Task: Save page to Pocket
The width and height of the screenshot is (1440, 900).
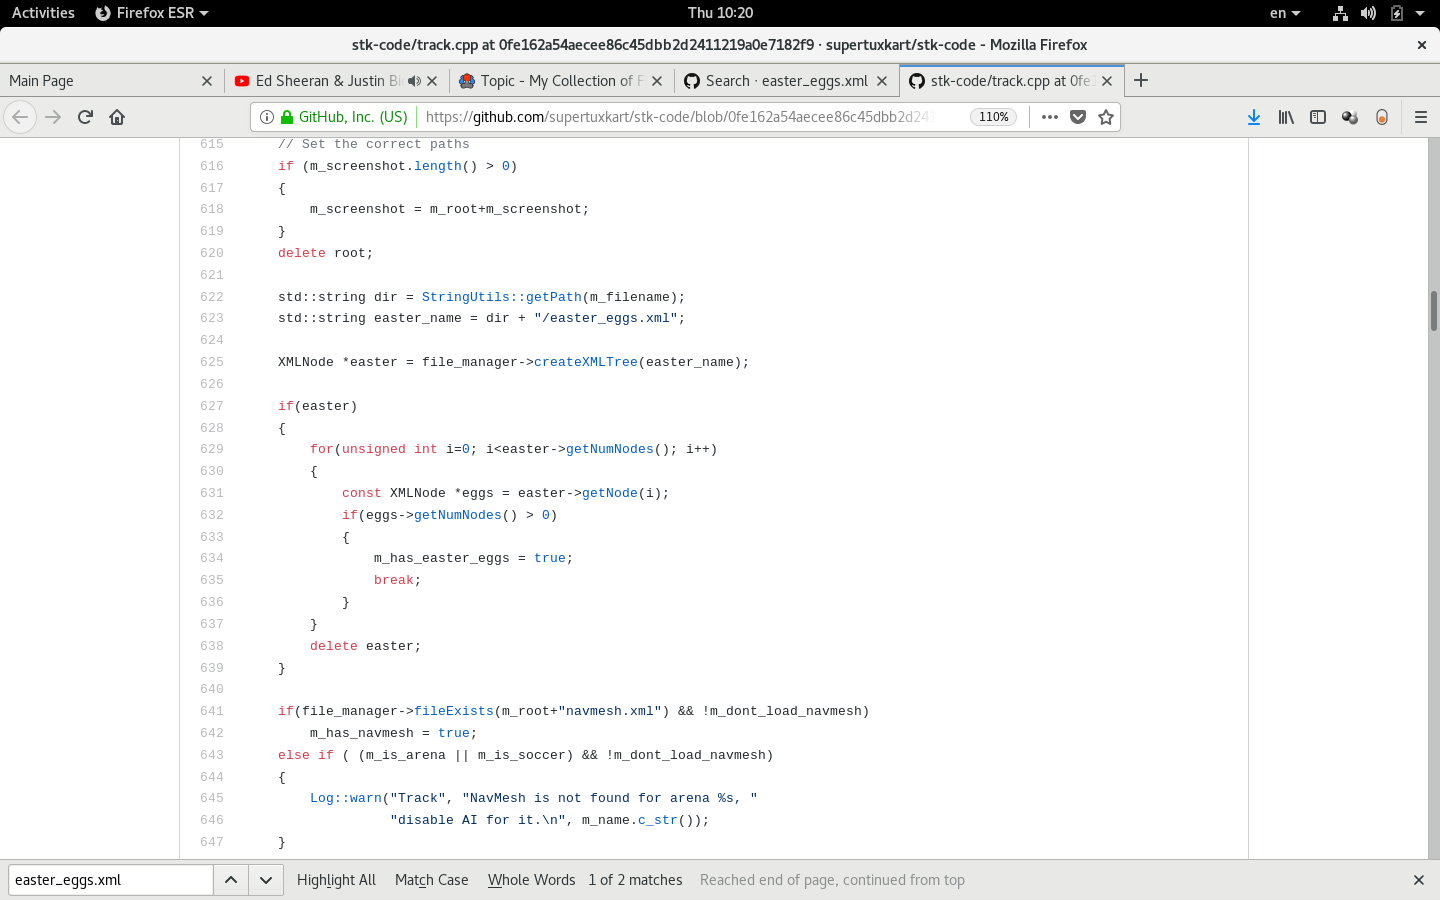Action: 1078,117
